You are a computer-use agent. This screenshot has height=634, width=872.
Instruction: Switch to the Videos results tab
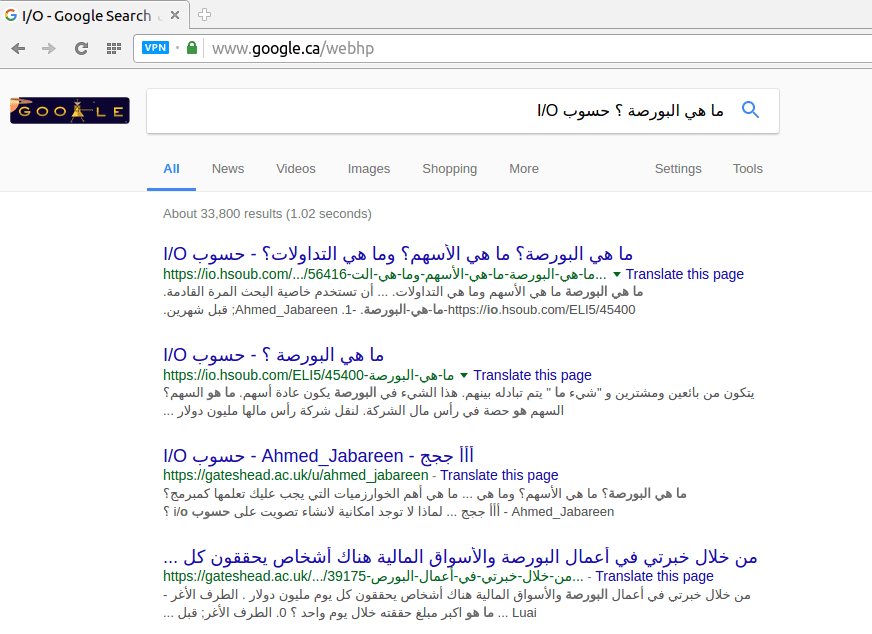point(296,169)
